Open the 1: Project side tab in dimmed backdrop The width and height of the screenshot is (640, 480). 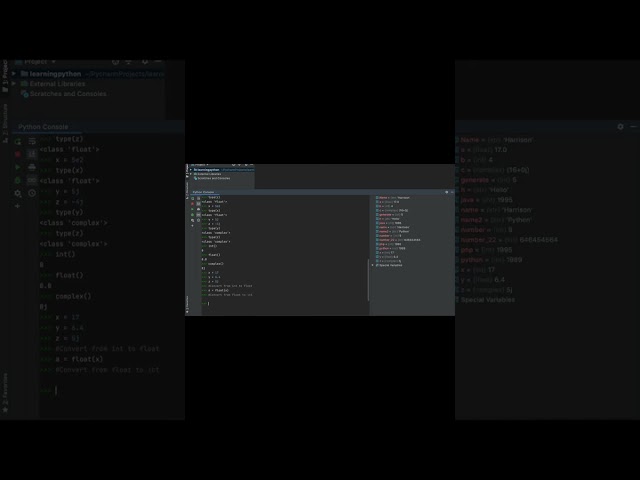pyautogui.click(x=5, y=76)
